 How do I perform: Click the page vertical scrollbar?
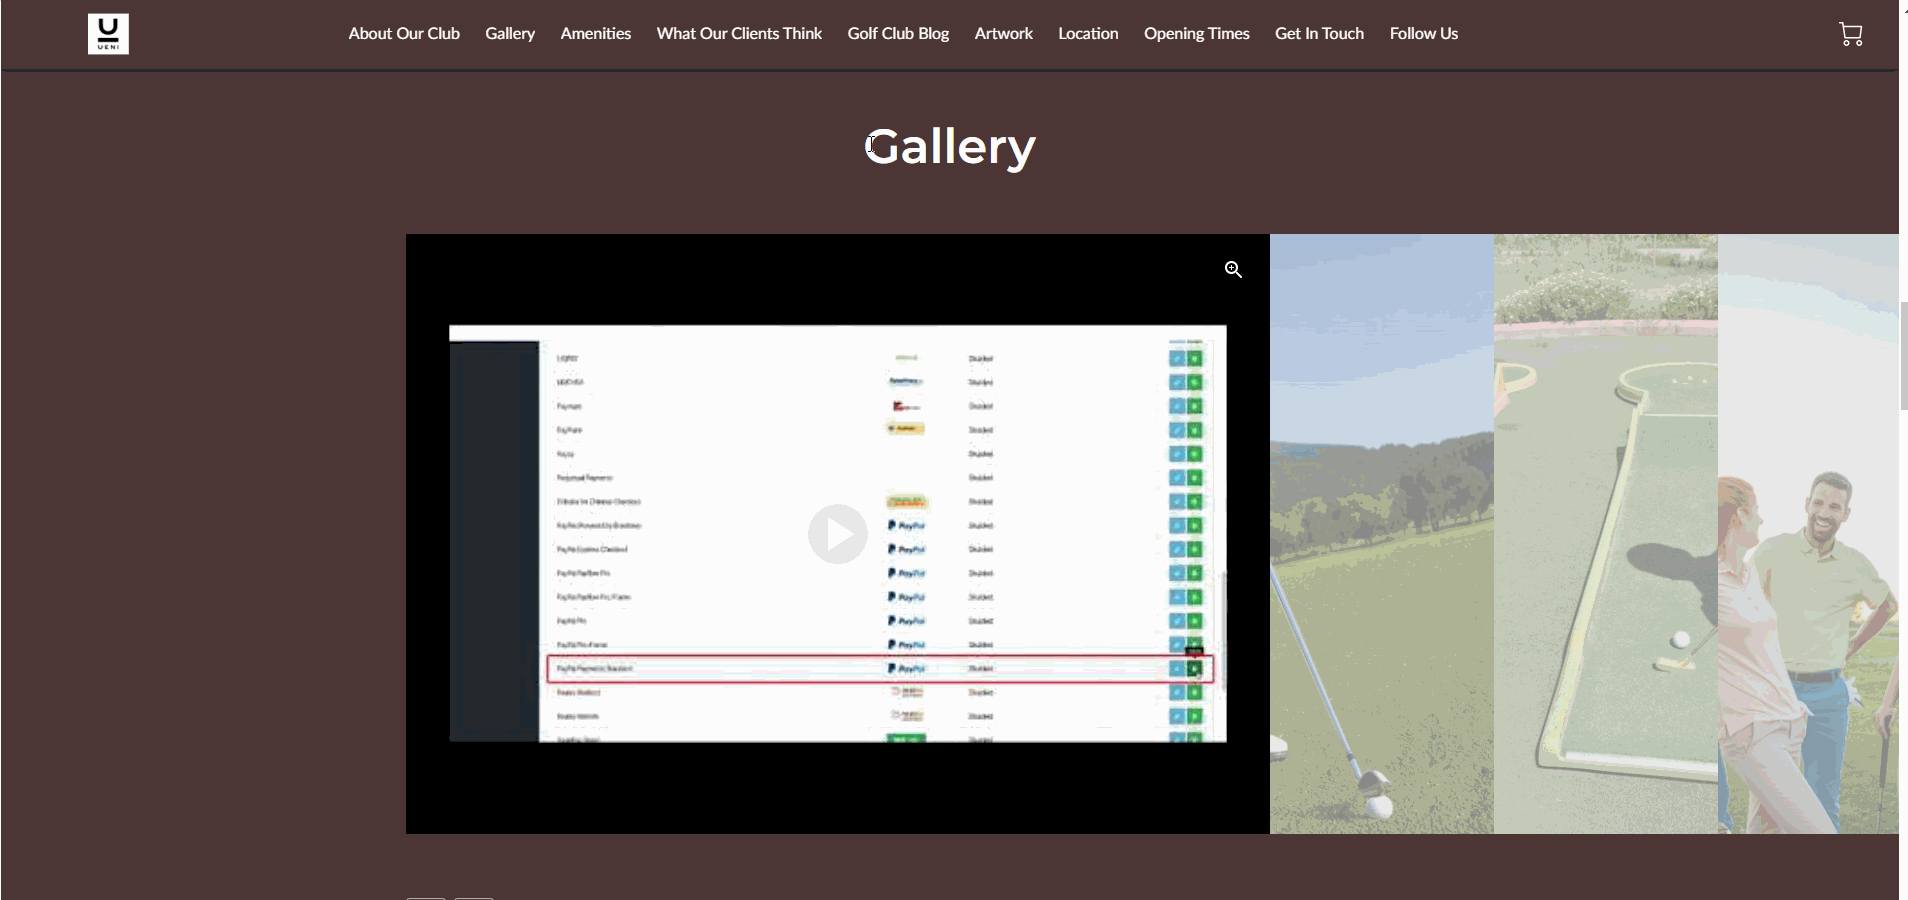pos(1903,355)
